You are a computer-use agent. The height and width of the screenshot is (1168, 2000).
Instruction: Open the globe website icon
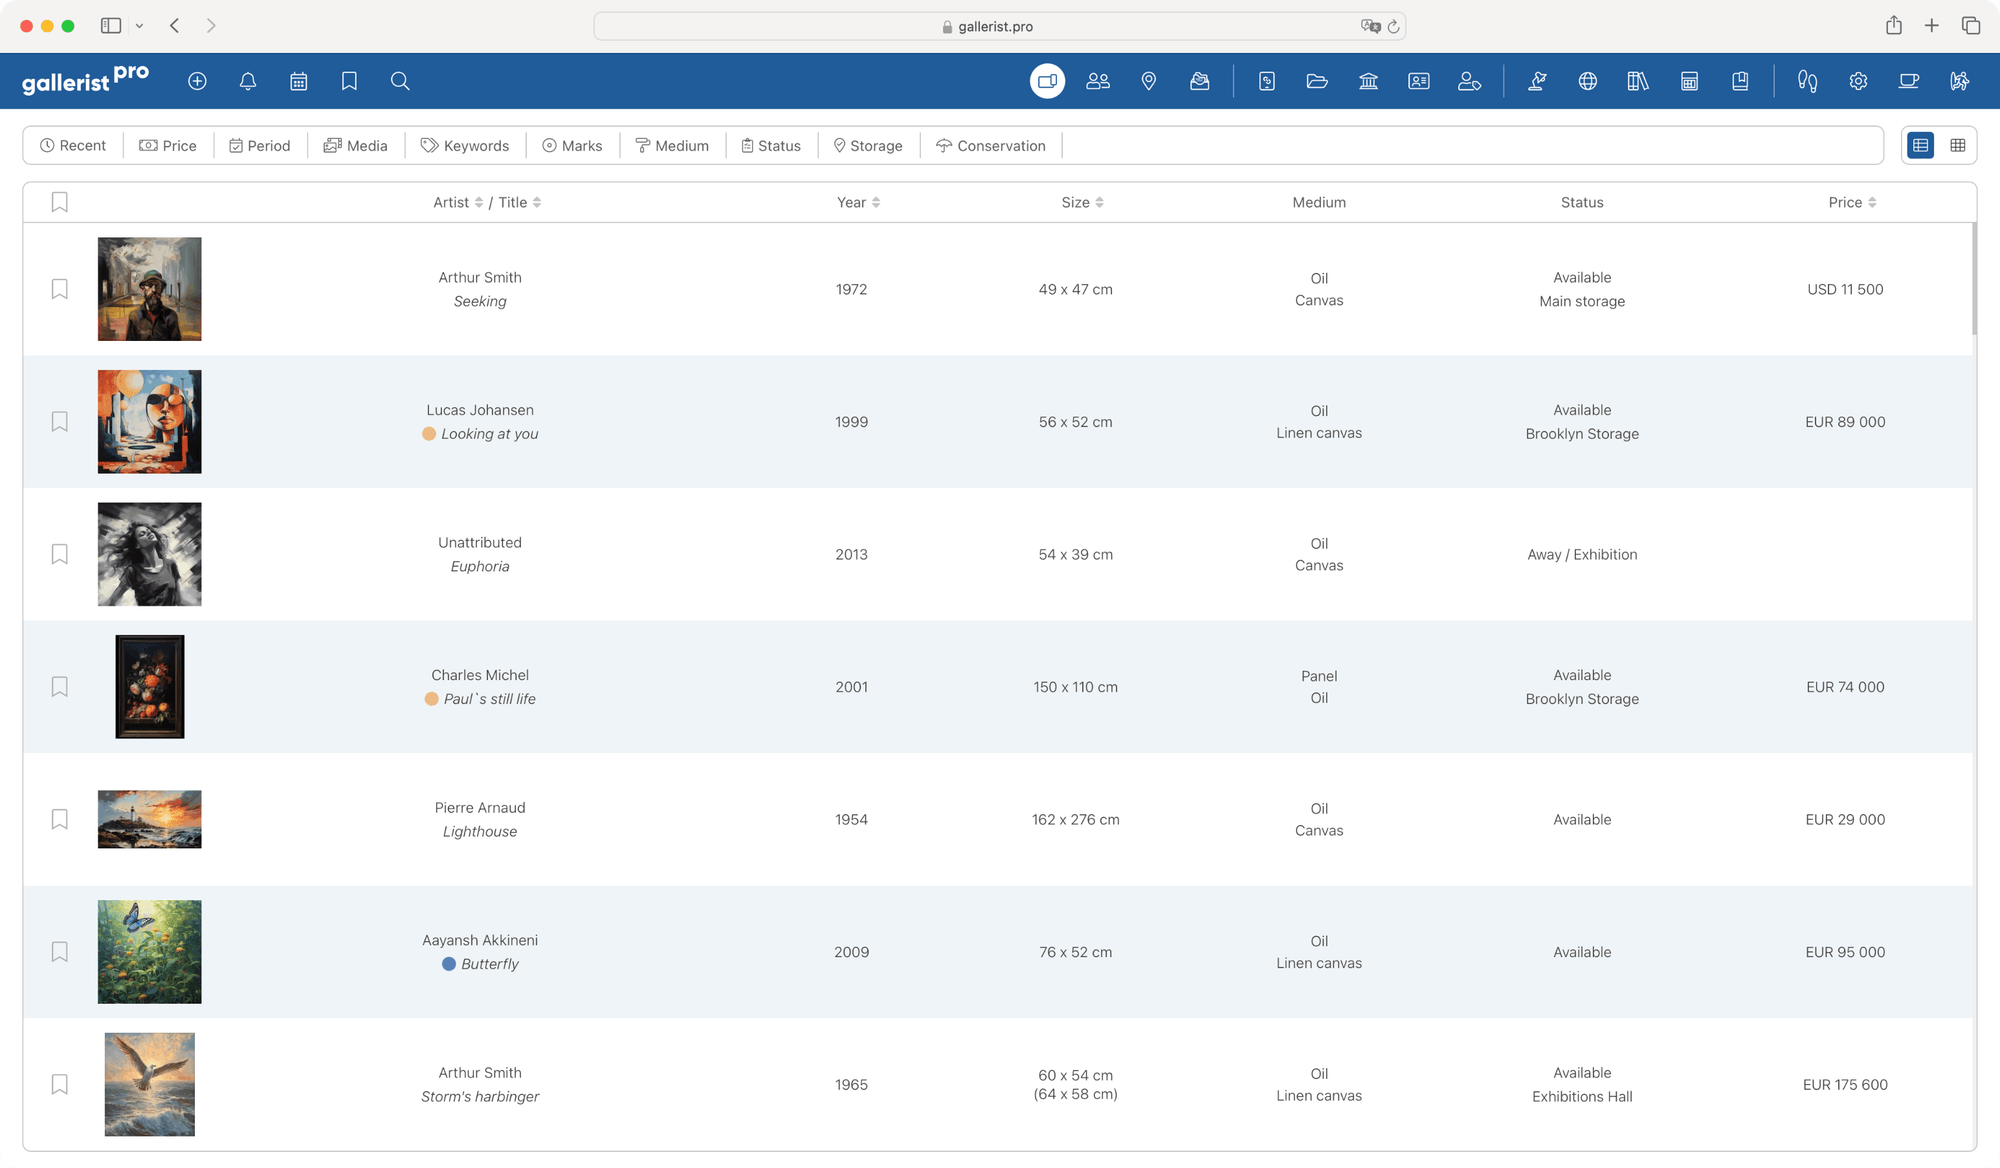point(1588,81)
